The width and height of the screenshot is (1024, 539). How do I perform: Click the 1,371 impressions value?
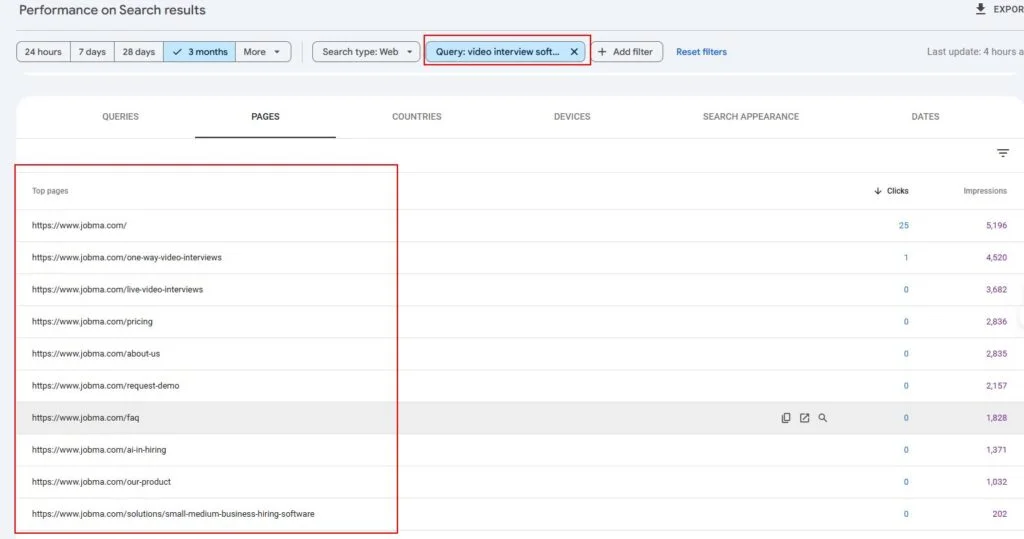997,449
